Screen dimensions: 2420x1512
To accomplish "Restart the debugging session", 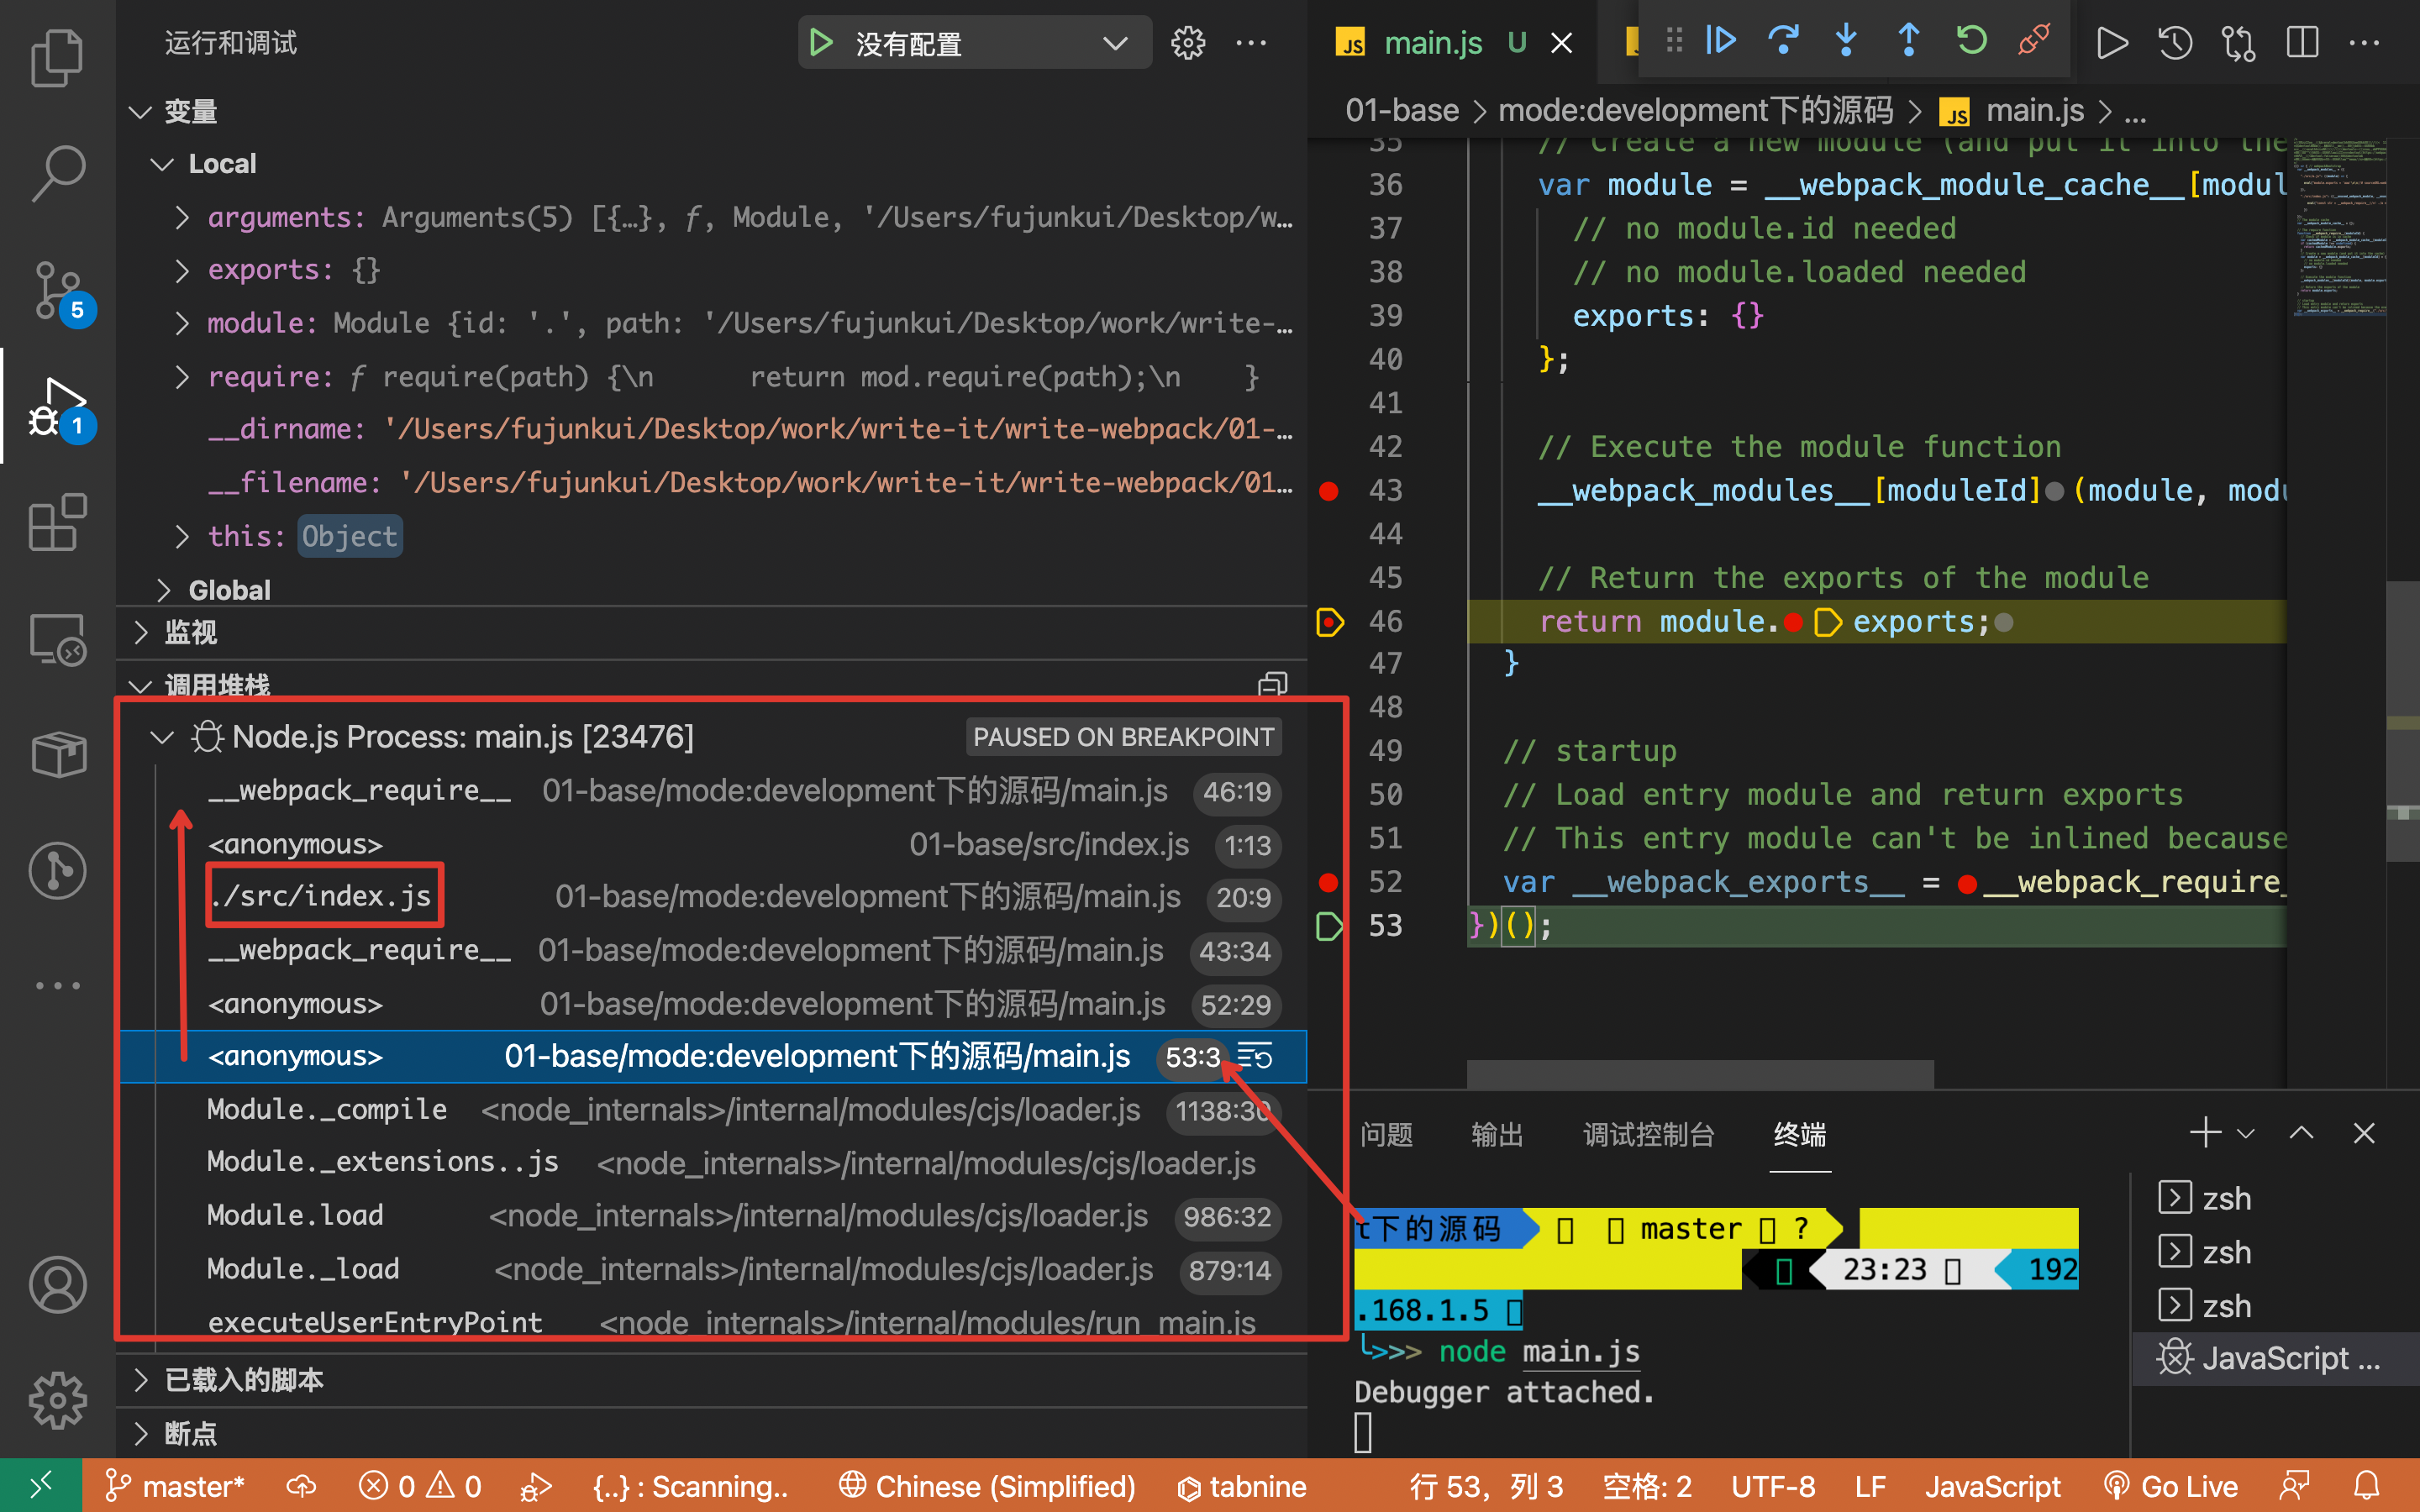I will [x=1971, y=41].
